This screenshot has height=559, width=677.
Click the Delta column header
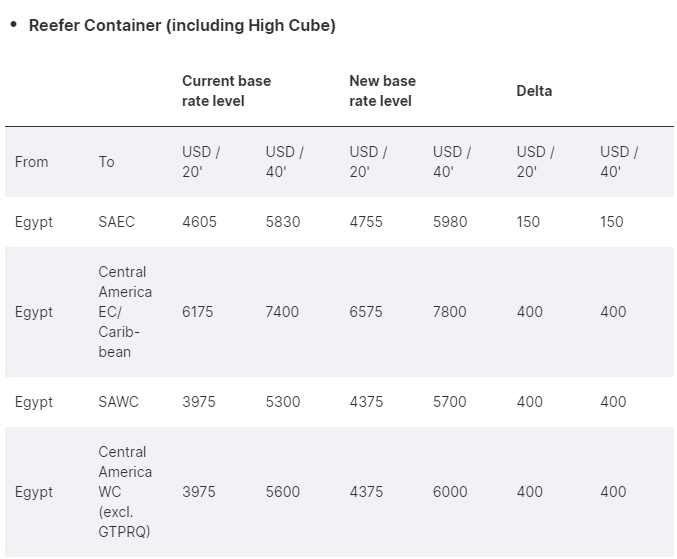(534, 91)
